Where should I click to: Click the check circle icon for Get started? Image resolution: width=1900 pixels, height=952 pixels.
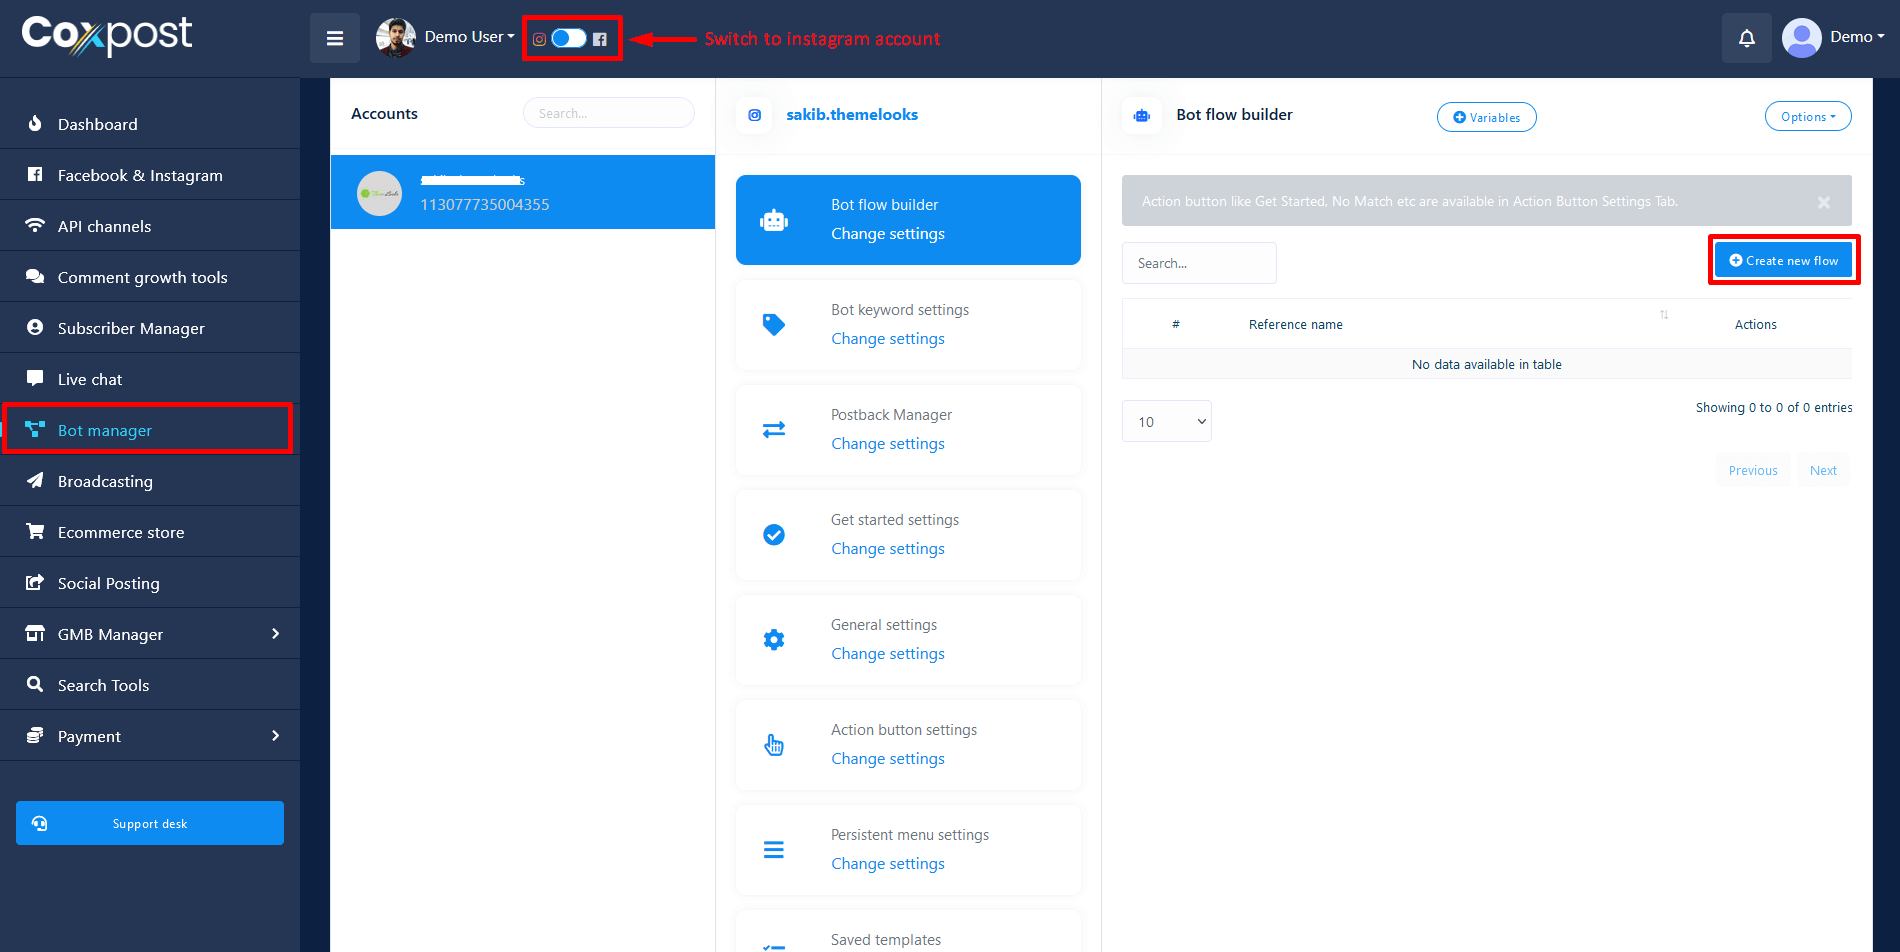[x=774, y=535]
